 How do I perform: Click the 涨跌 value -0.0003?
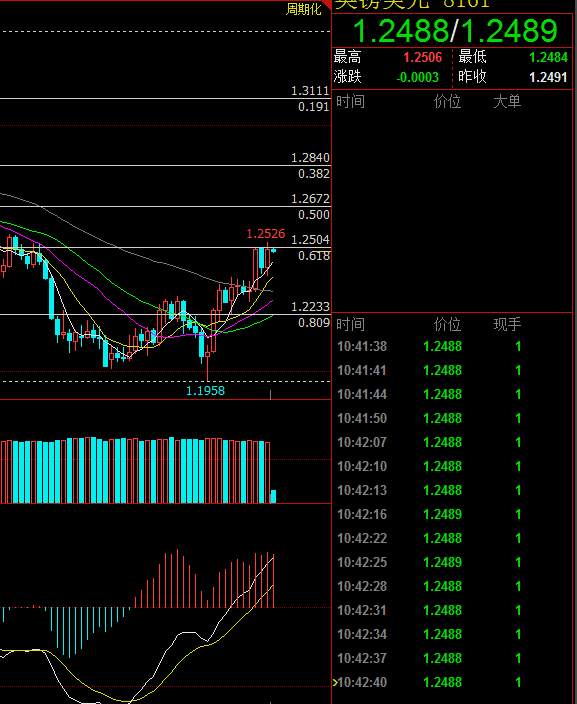(418, 77)
